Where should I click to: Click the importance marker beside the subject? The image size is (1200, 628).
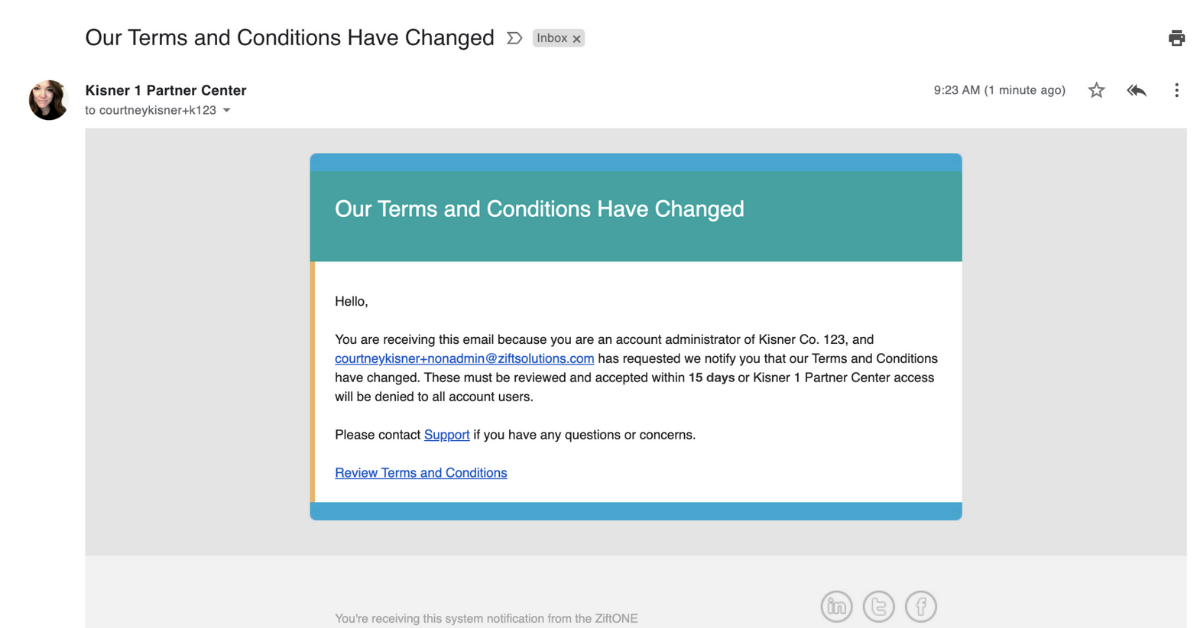coord(514,38)
